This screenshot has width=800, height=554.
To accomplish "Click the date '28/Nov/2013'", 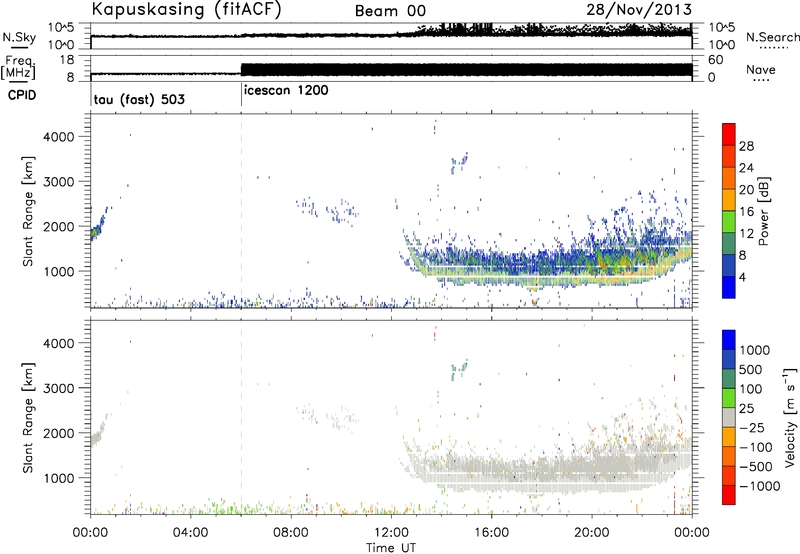I will pos(639,9).
